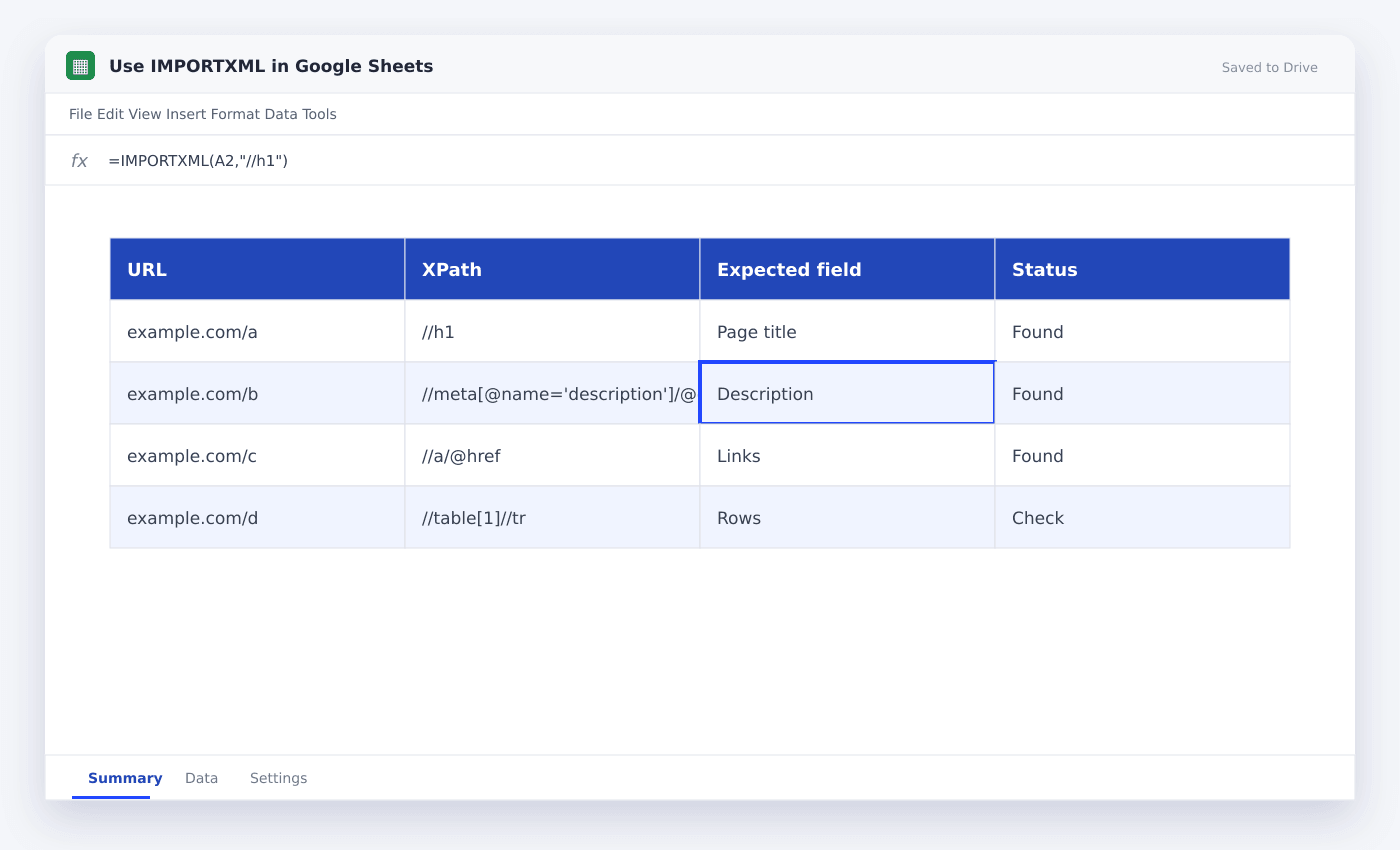This screenshot has width=1400, height=850.
Task: Switch to the Summary sheet tab
Action: click(125, 778)
